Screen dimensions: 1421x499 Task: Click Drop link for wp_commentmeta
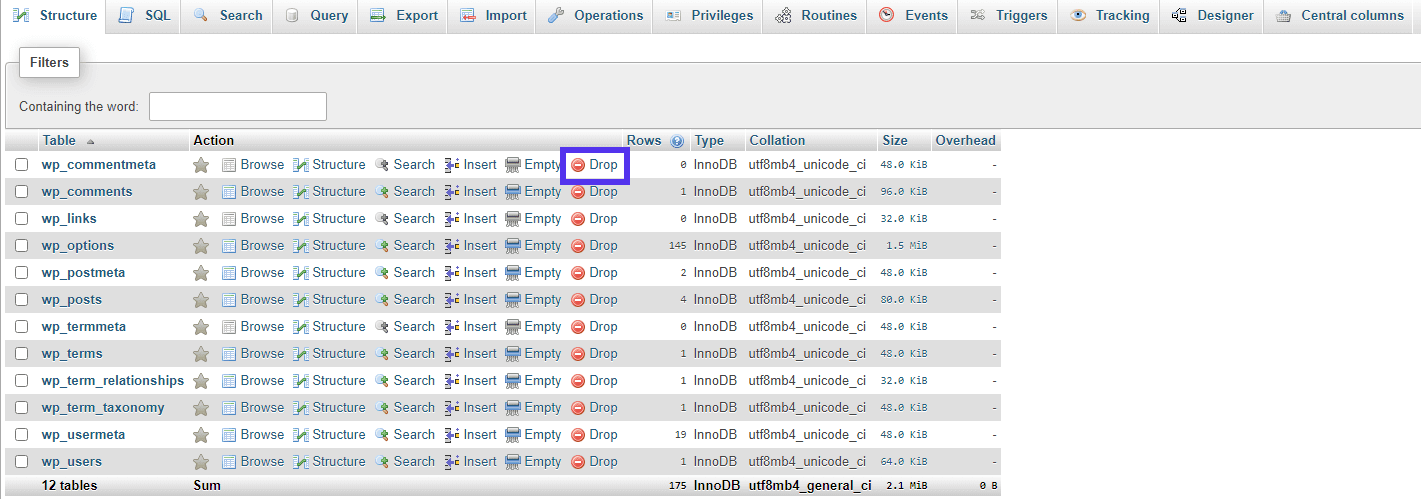(x=603, y=165)
